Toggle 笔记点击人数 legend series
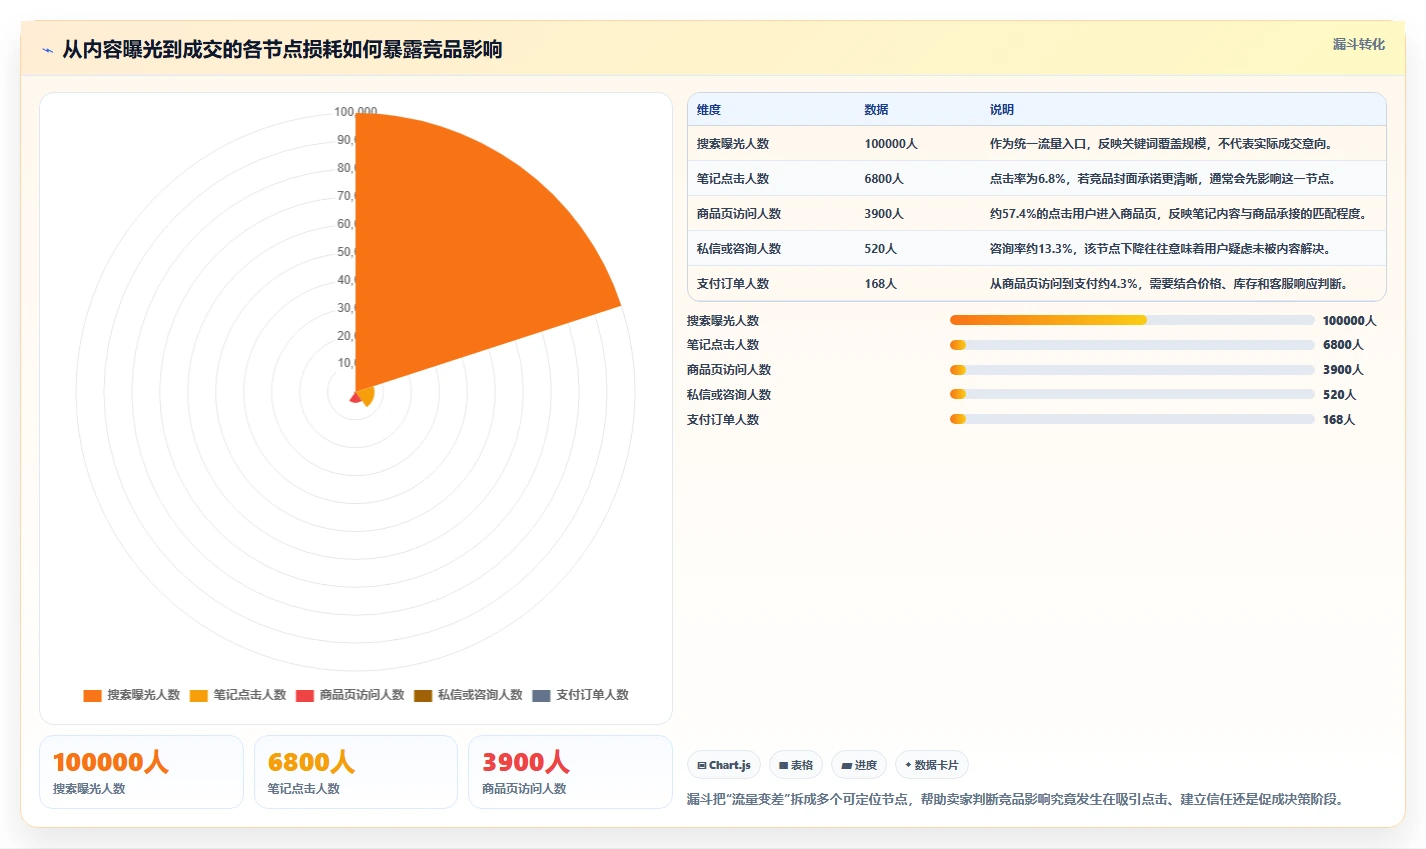Image resolution: width=1426 pixels, height=849 pixels. point(237,695)
